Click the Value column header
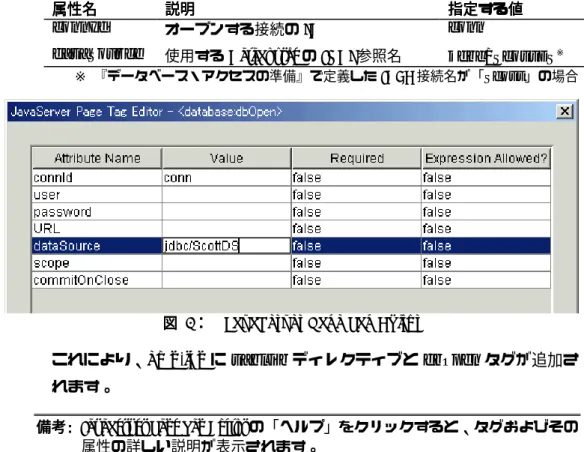 point(226,158)
